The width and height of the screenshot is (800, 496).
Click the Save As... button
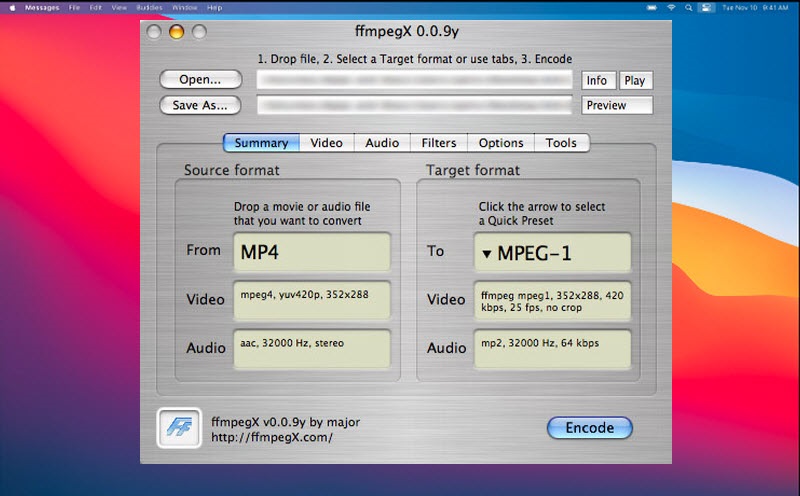(x=200, y=105)
